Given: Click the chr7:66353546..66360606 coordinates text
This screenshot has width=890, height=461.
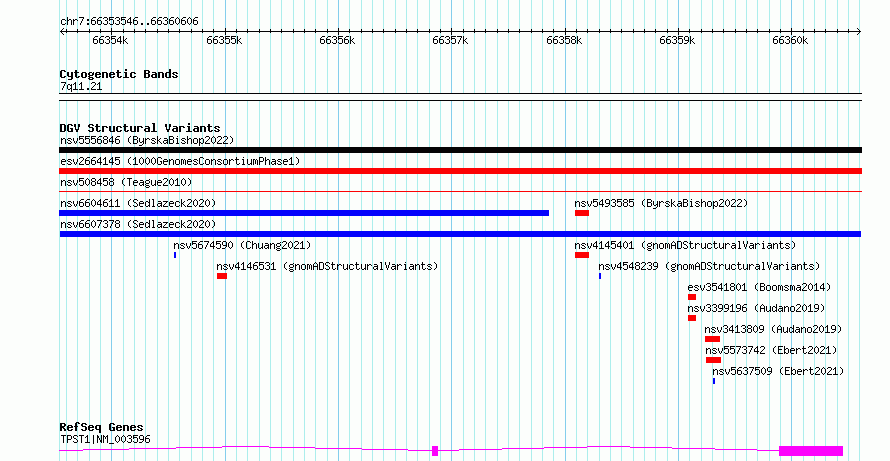Looking at the screenshot, I should pos(129,22).
